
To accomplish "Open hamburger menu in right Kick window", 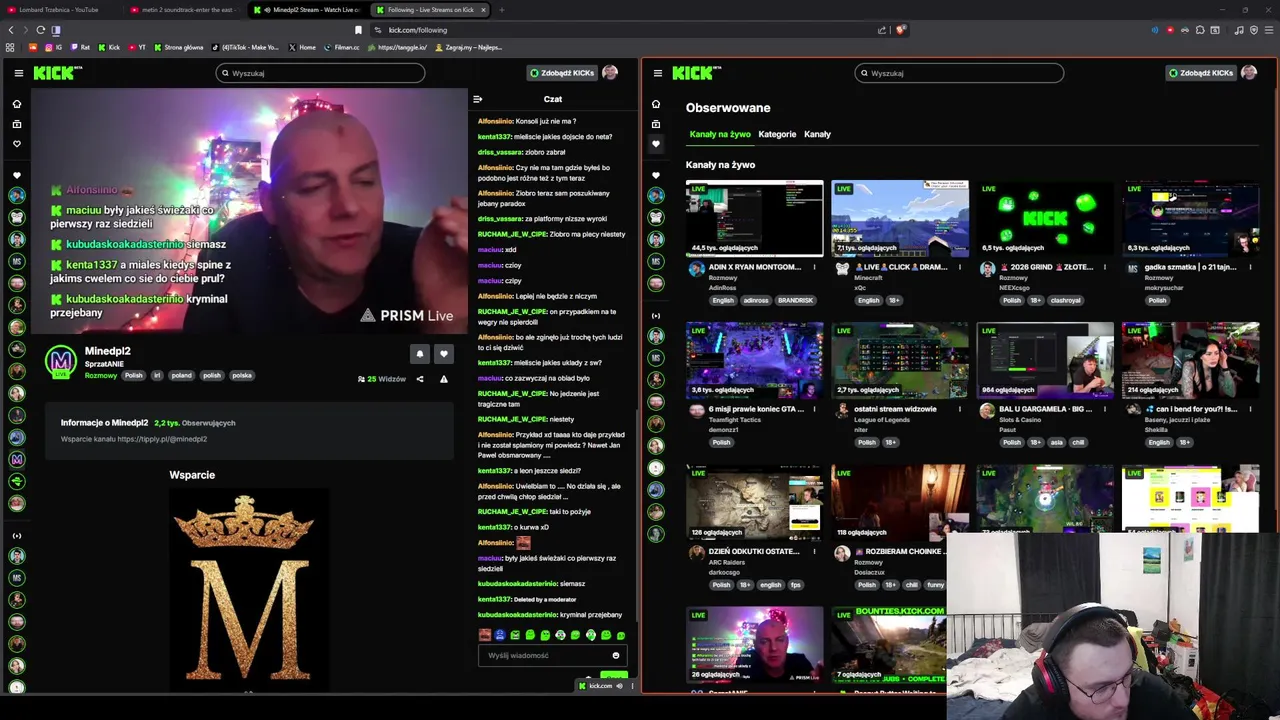I will pyautogui.click(x=657, y=73).
